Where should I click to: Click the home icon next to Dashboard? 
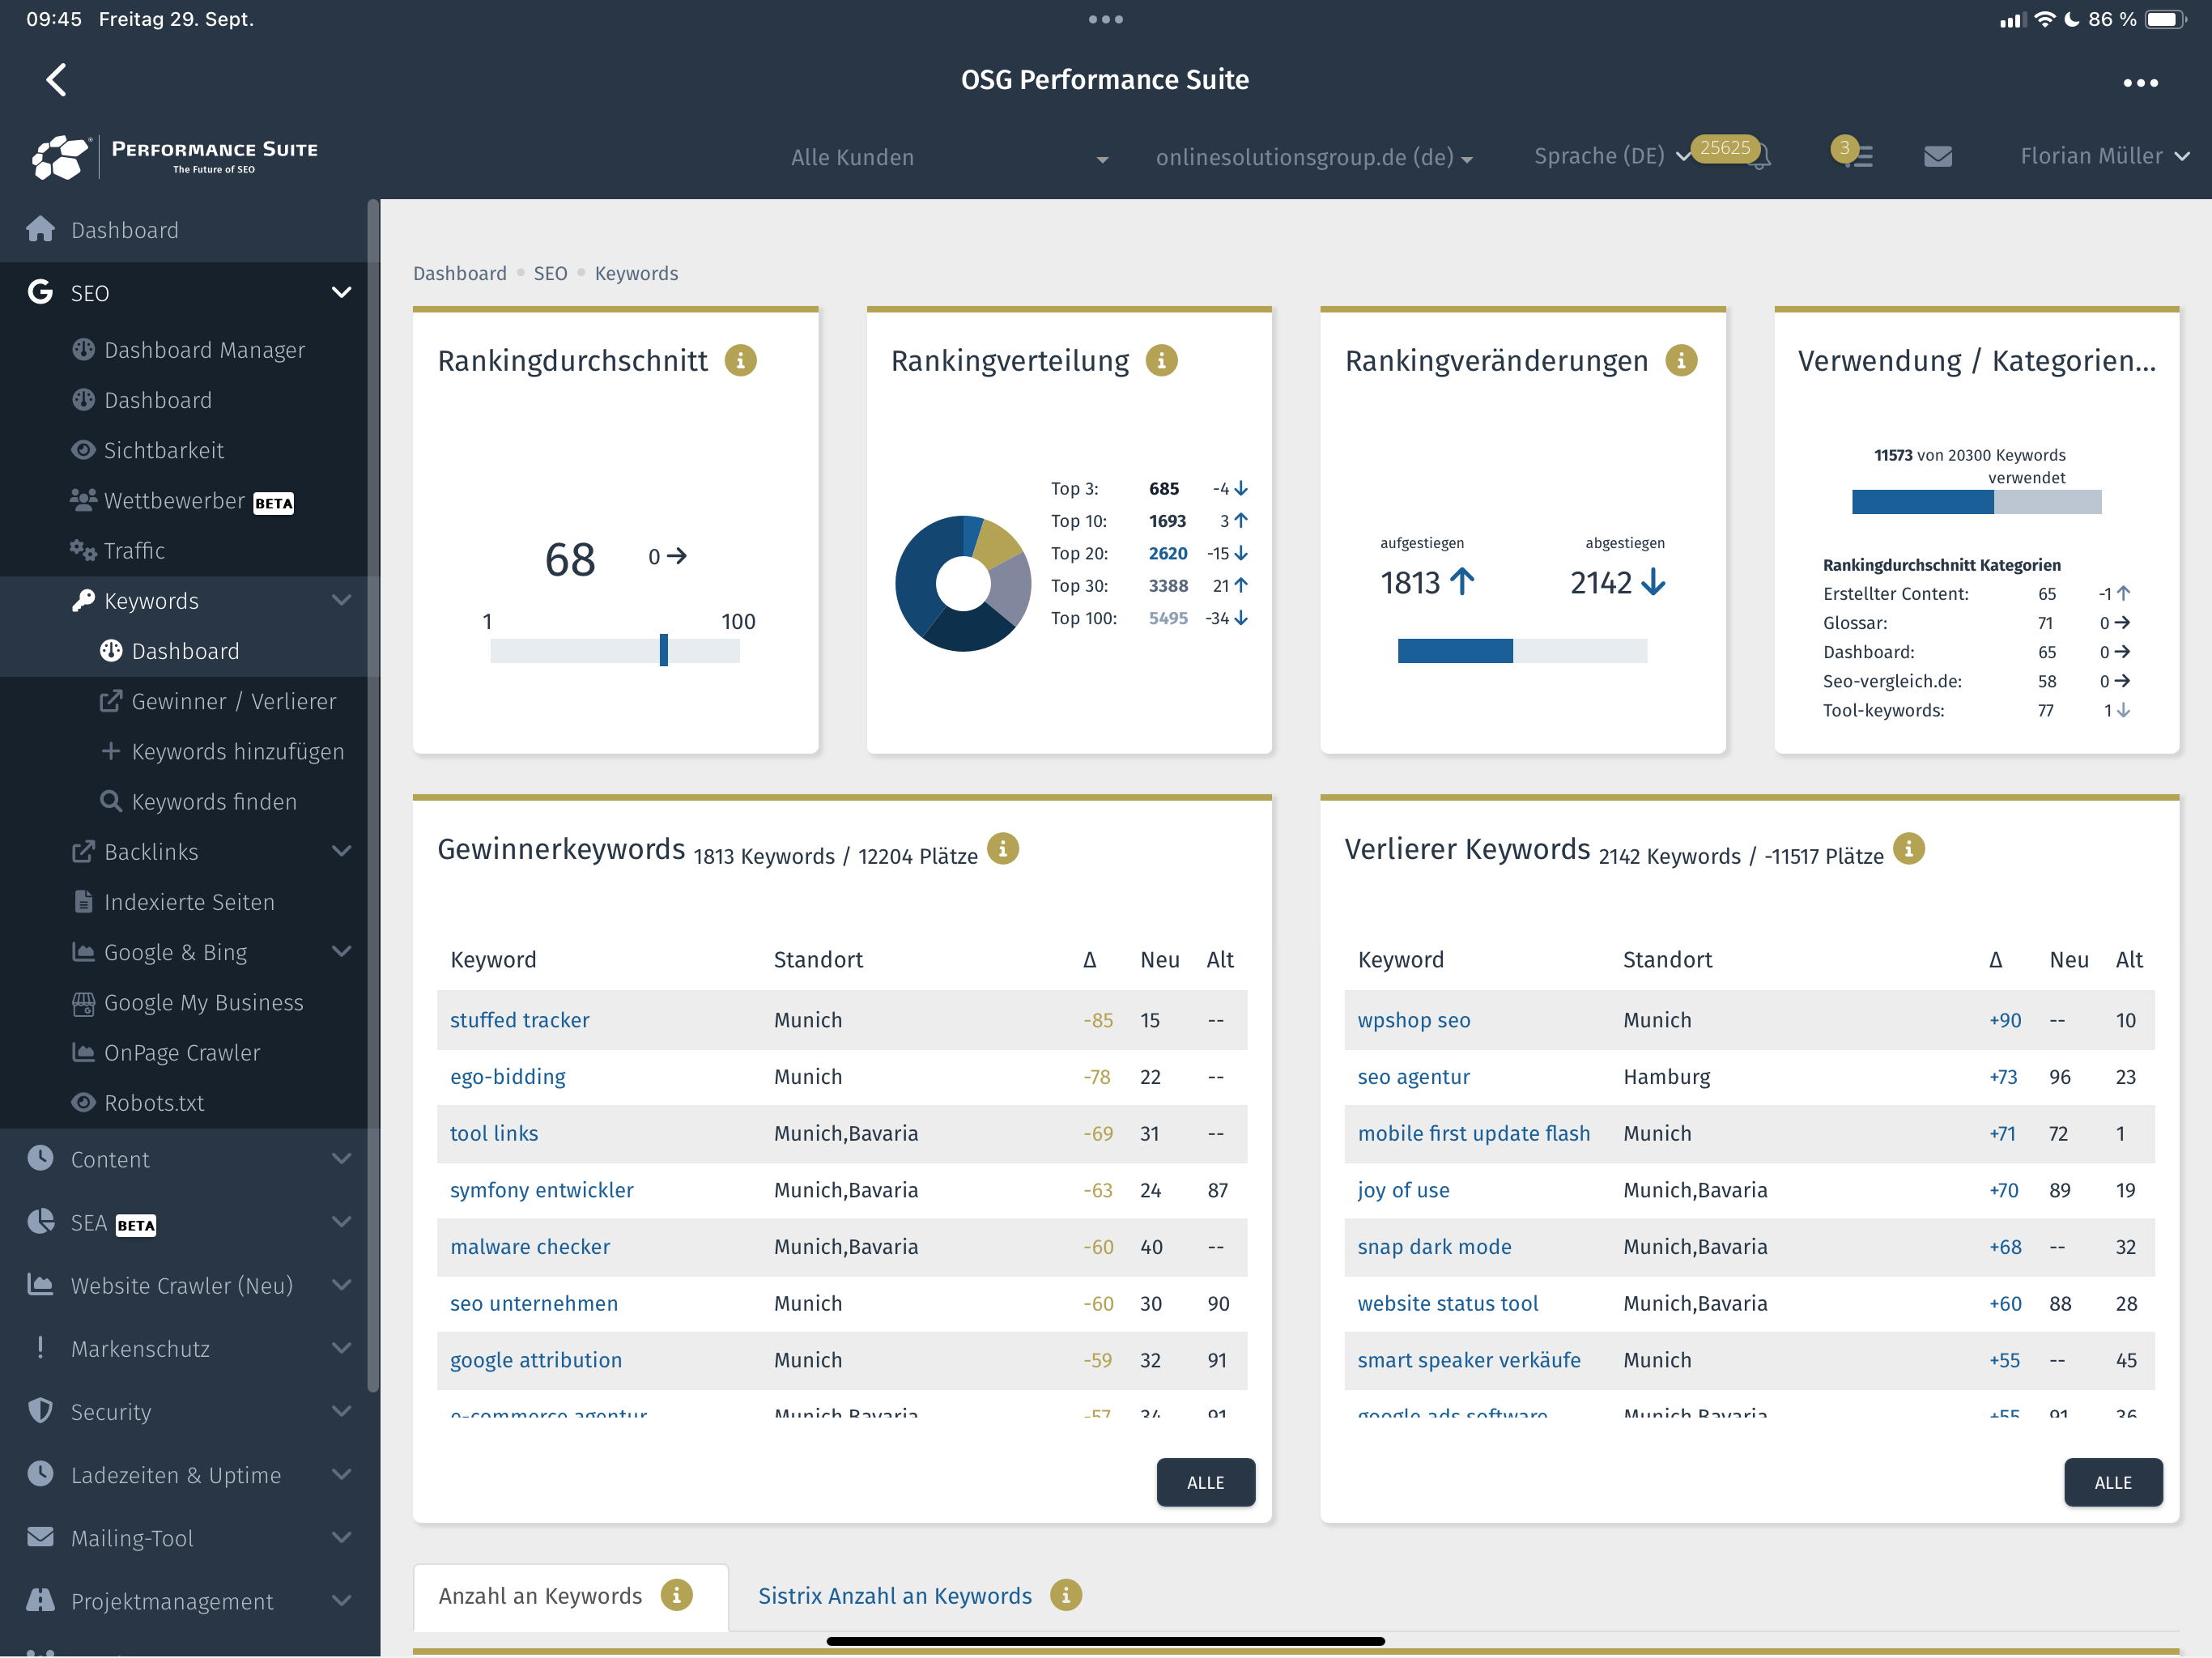click(x=40, y=229)
